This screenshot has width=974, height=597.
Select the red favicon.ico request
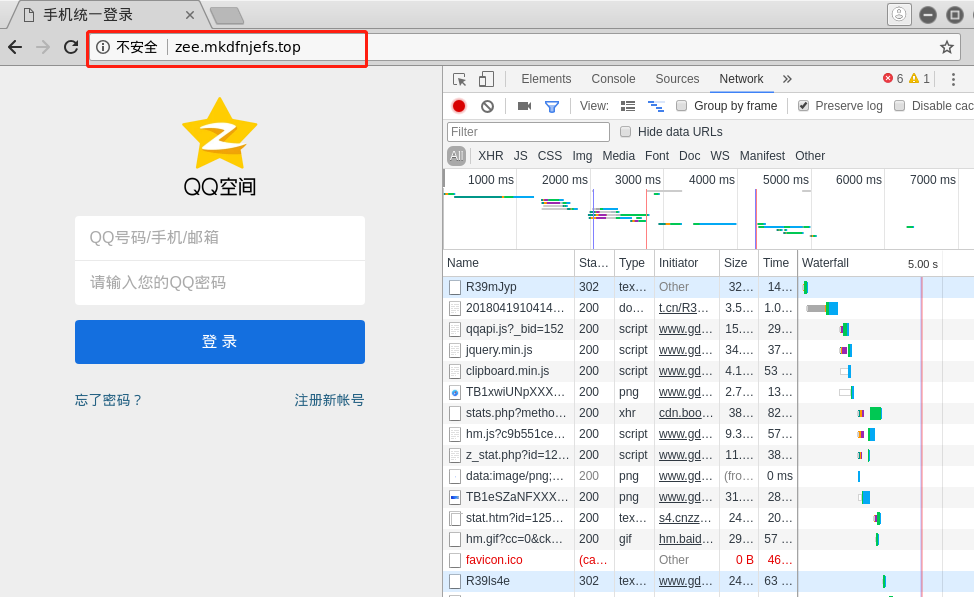[x=708, y=560]
